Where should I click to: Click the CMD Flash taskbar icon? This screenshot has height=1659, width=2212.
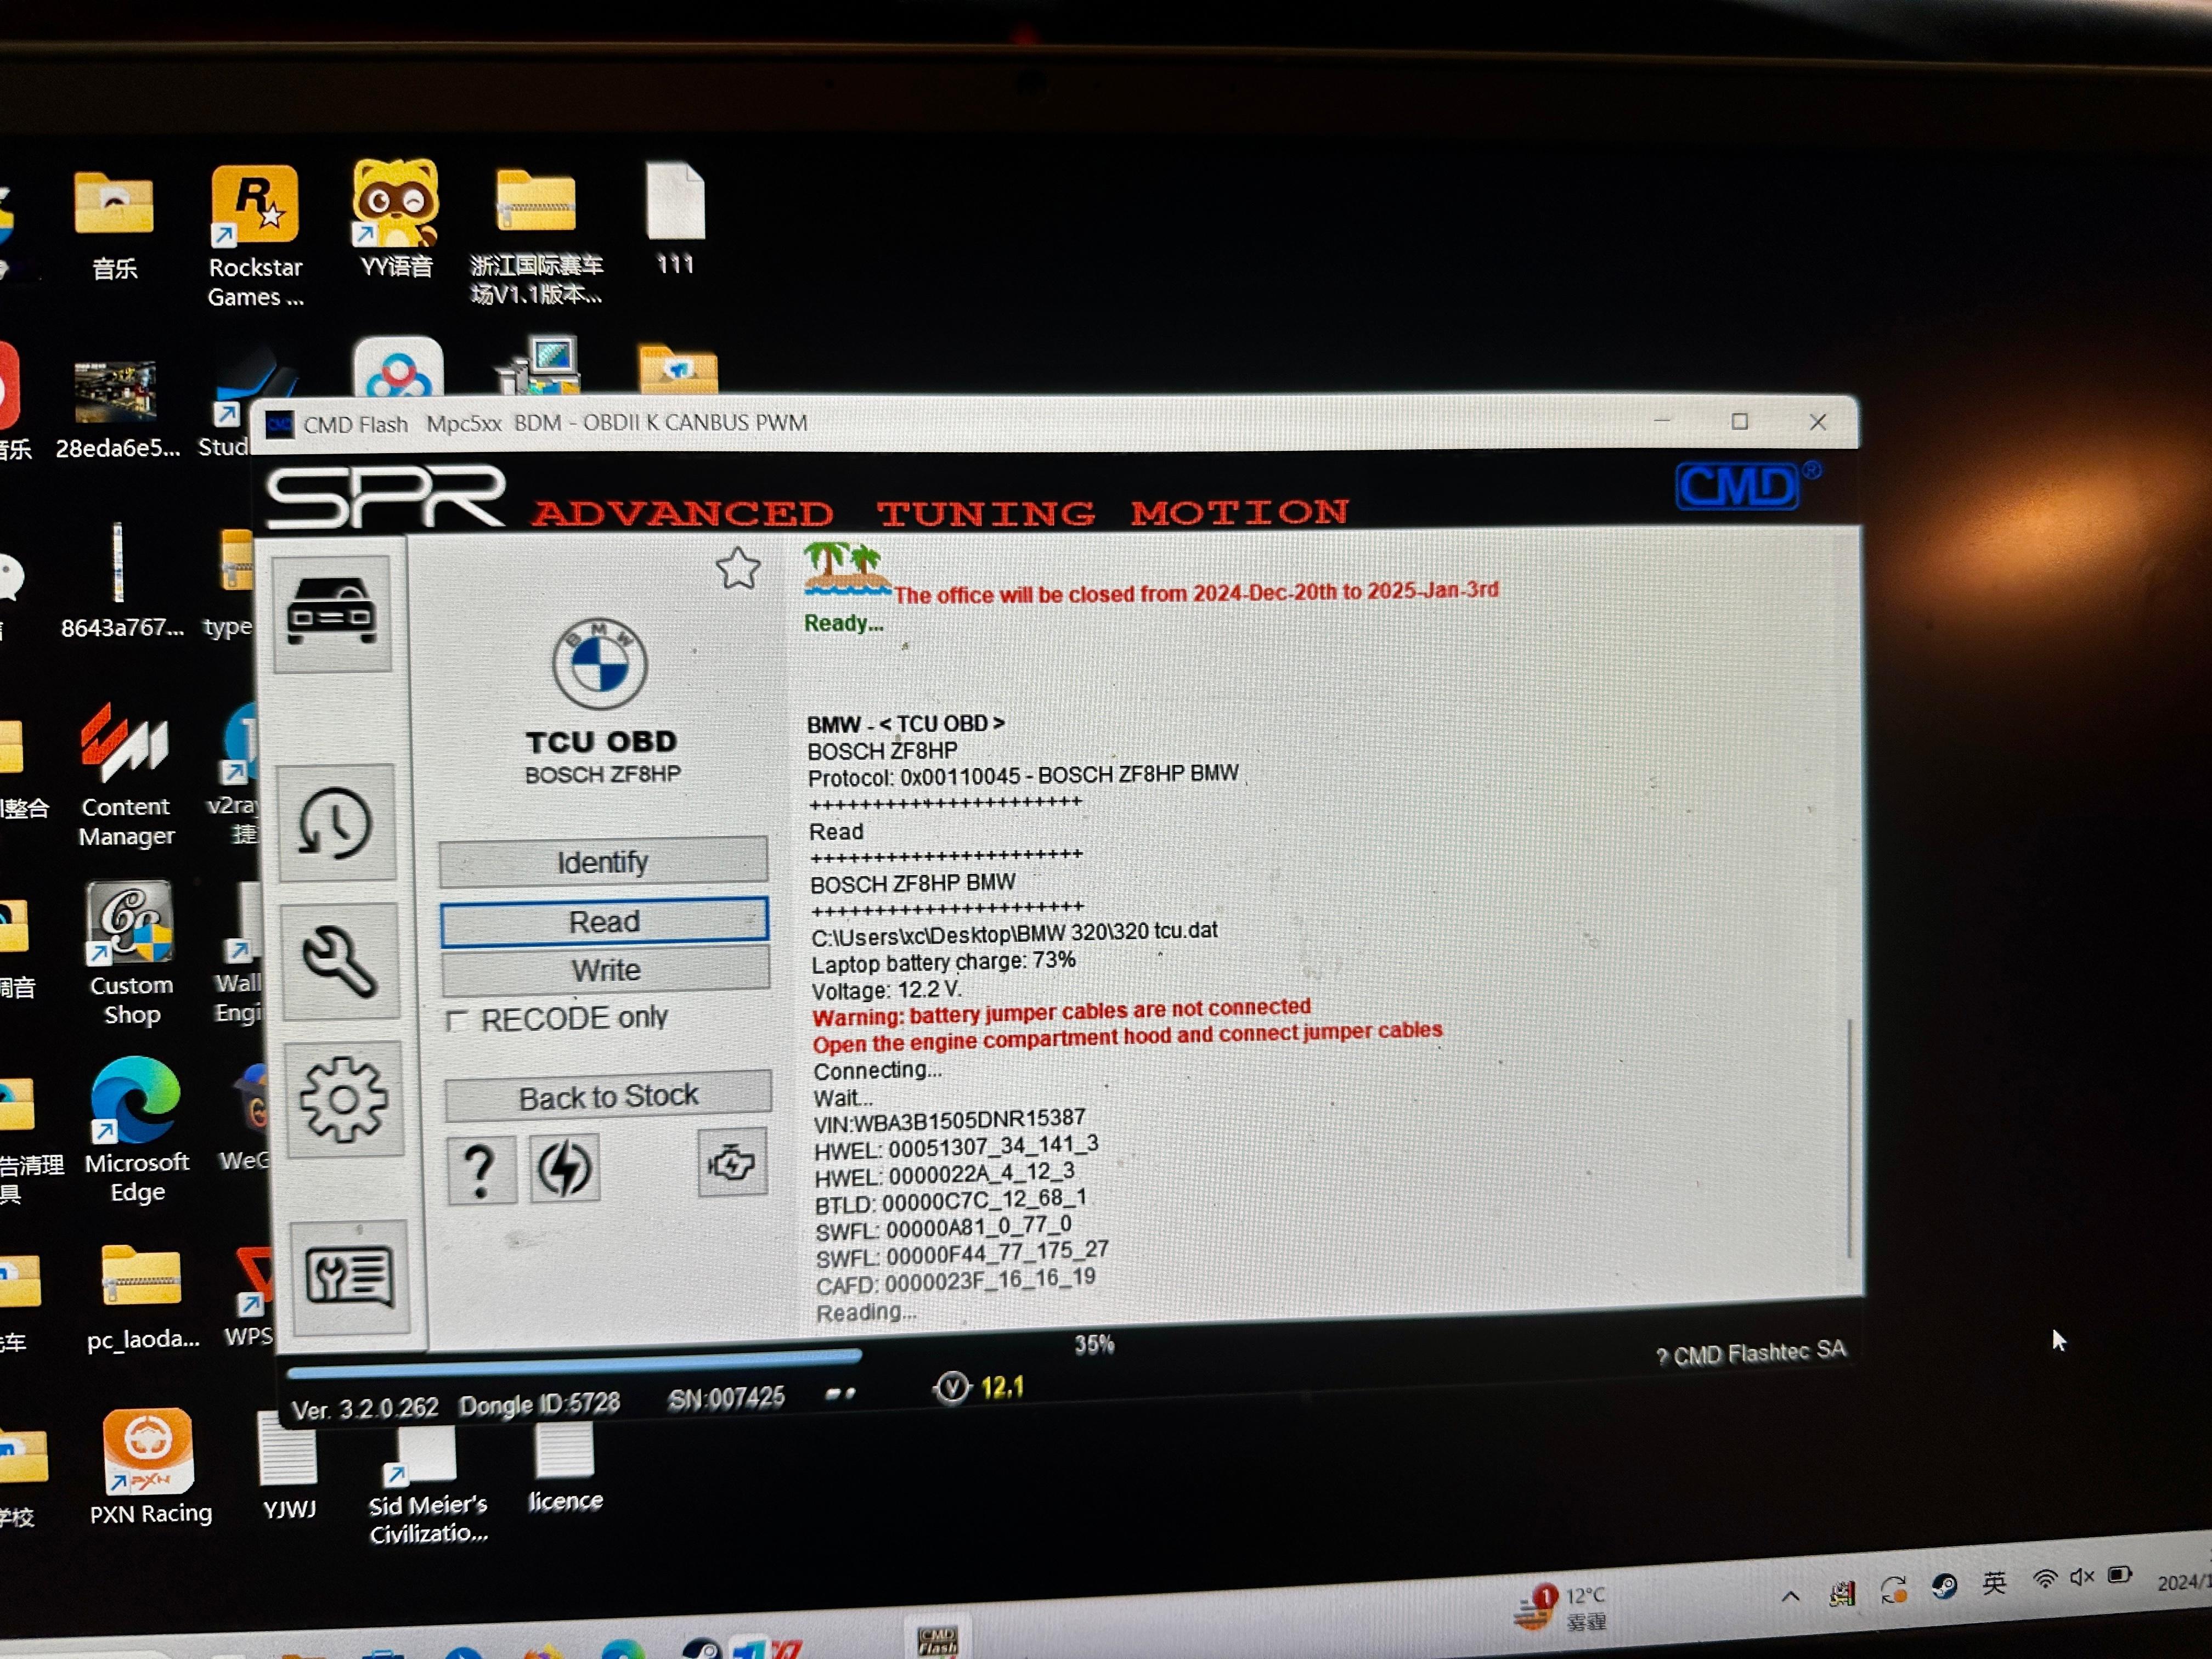(x=937, y=1640)
